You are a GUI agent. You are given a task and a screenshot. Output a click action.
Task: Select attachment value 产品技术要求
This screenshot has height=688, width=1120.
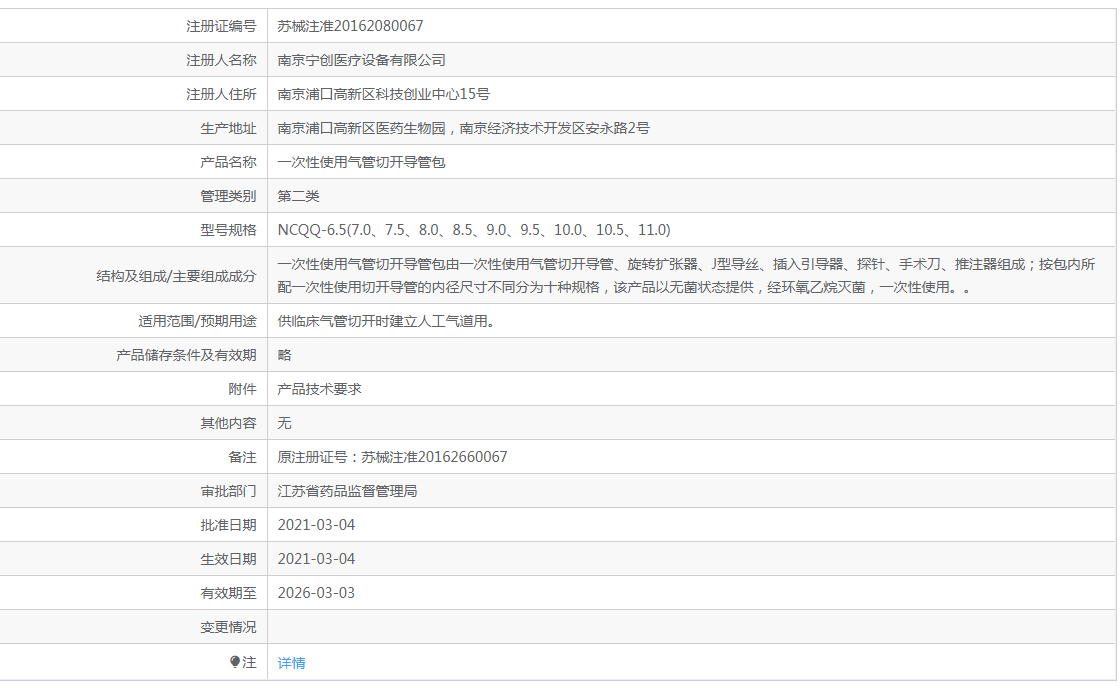(319, 389)
